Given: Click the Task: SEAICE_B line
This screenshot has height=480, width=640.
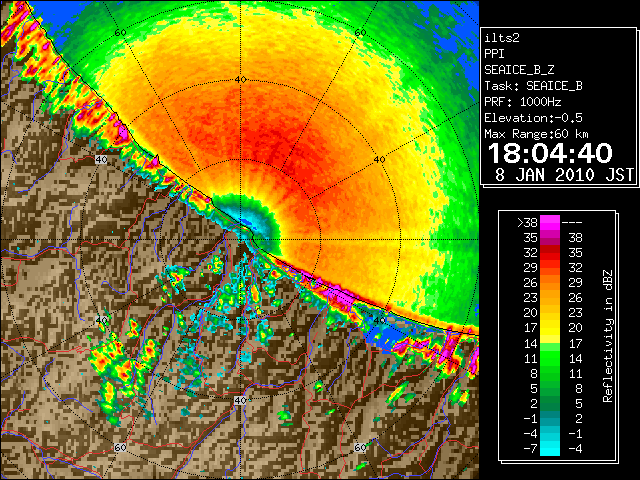Looking at the screenshot, I should coord(533,86).
